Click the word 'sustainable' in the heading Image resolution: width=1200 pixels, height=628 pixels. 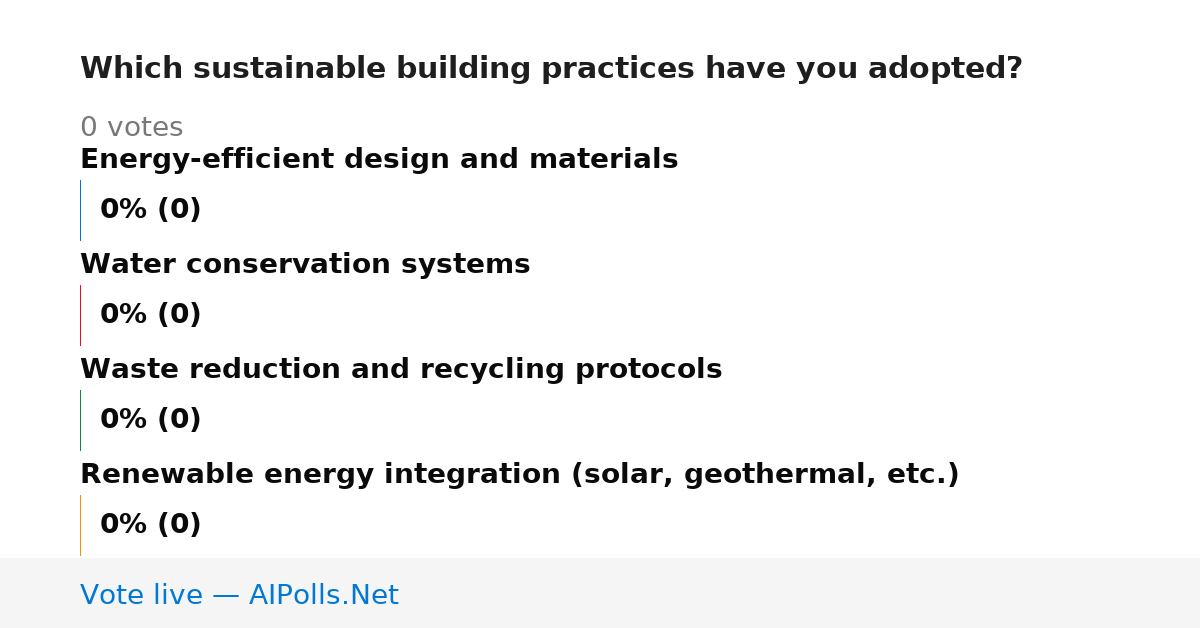click(x=291, y=69)
